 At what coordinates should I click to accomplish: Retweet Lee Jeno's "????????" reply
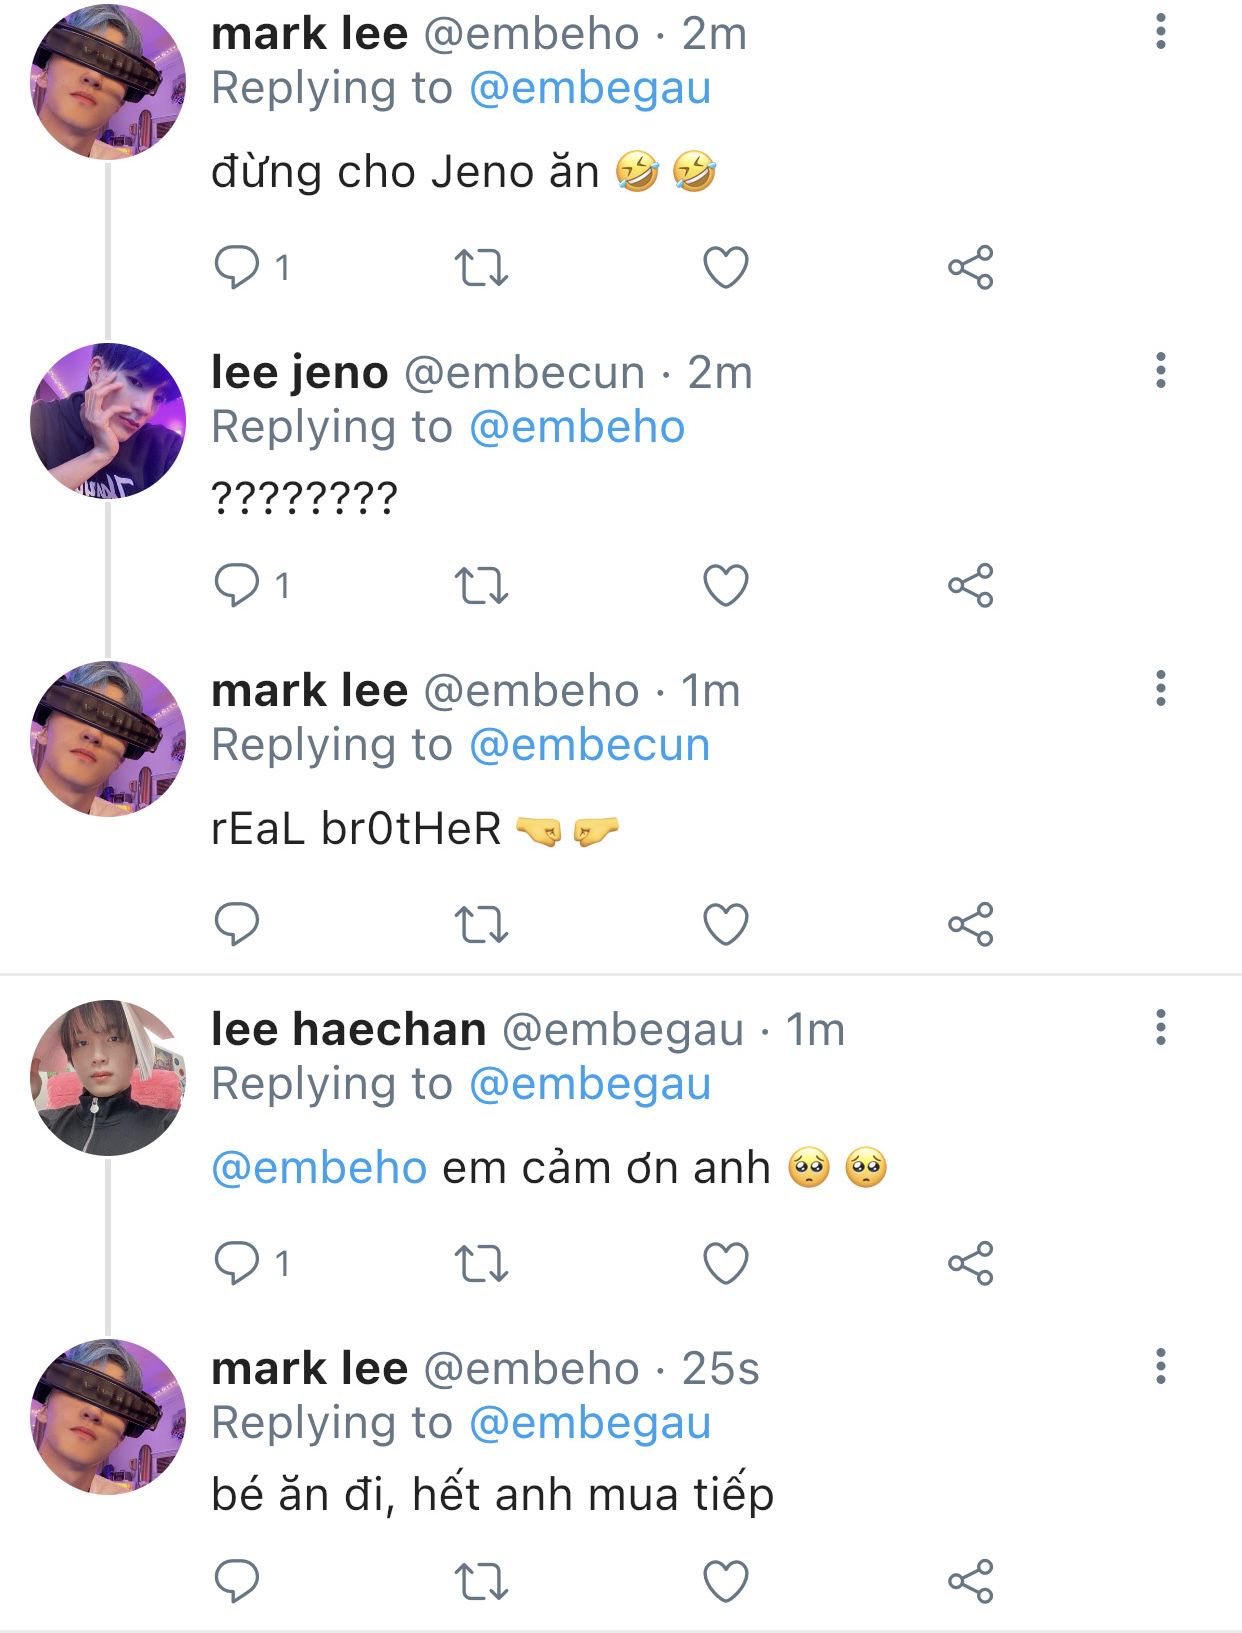(x=481, y=586)
